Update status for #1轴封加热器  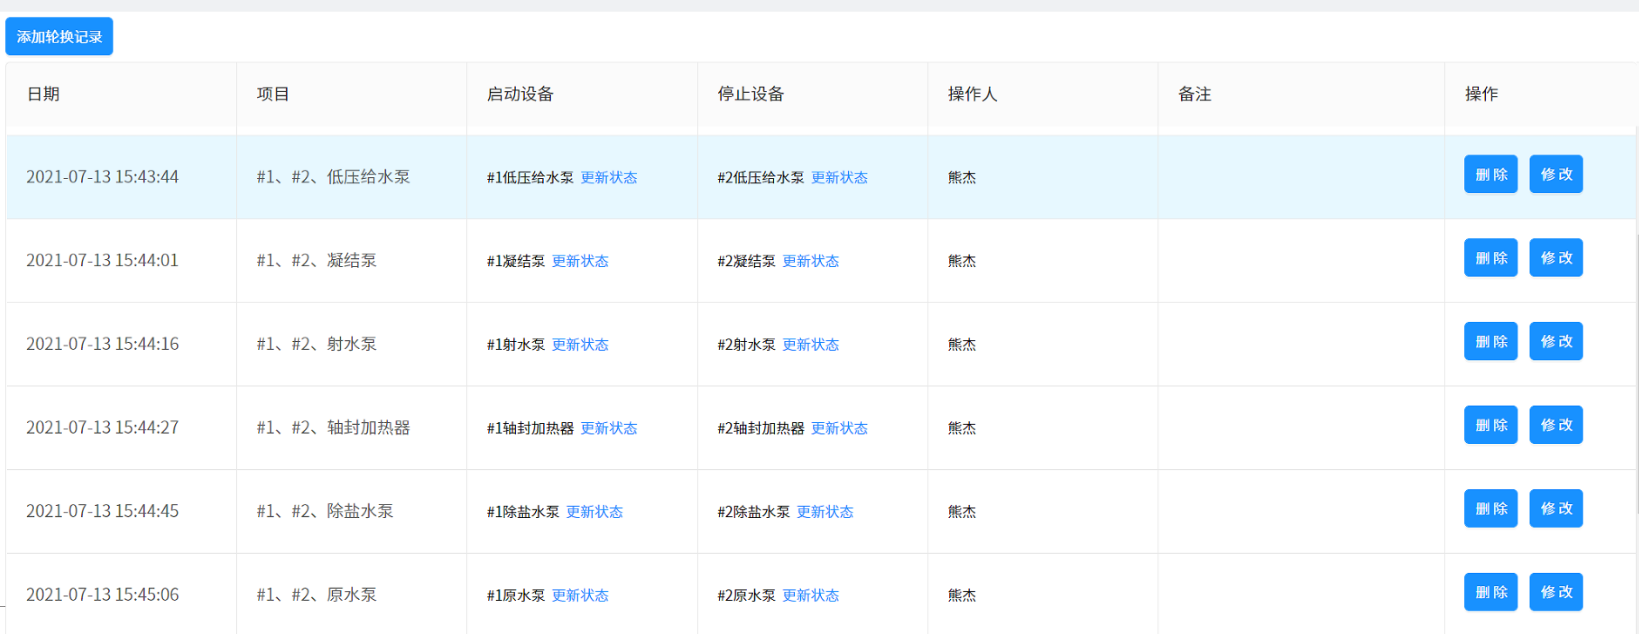pos(608,429)
